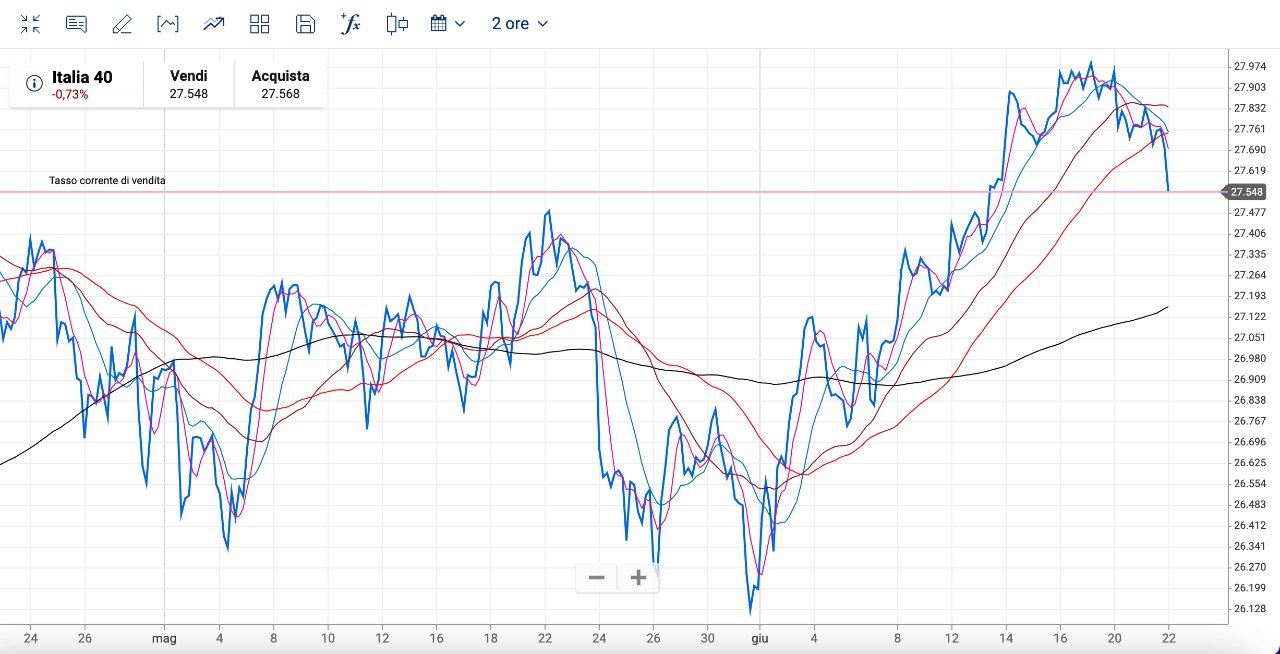Zoom out with the minus button
The height and width of the screenshot is (654, 1280).
[x=597, y=578]
